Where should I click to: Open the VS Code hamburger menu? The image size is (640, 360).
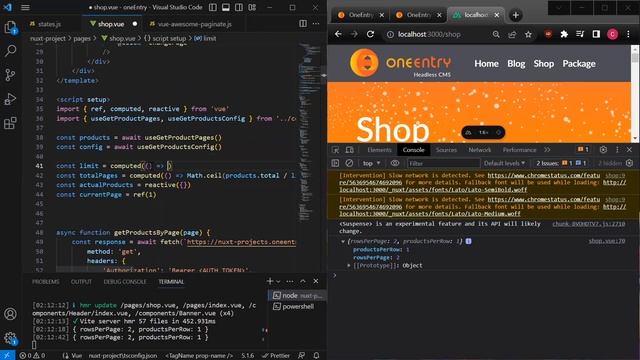tap(25, 7)
